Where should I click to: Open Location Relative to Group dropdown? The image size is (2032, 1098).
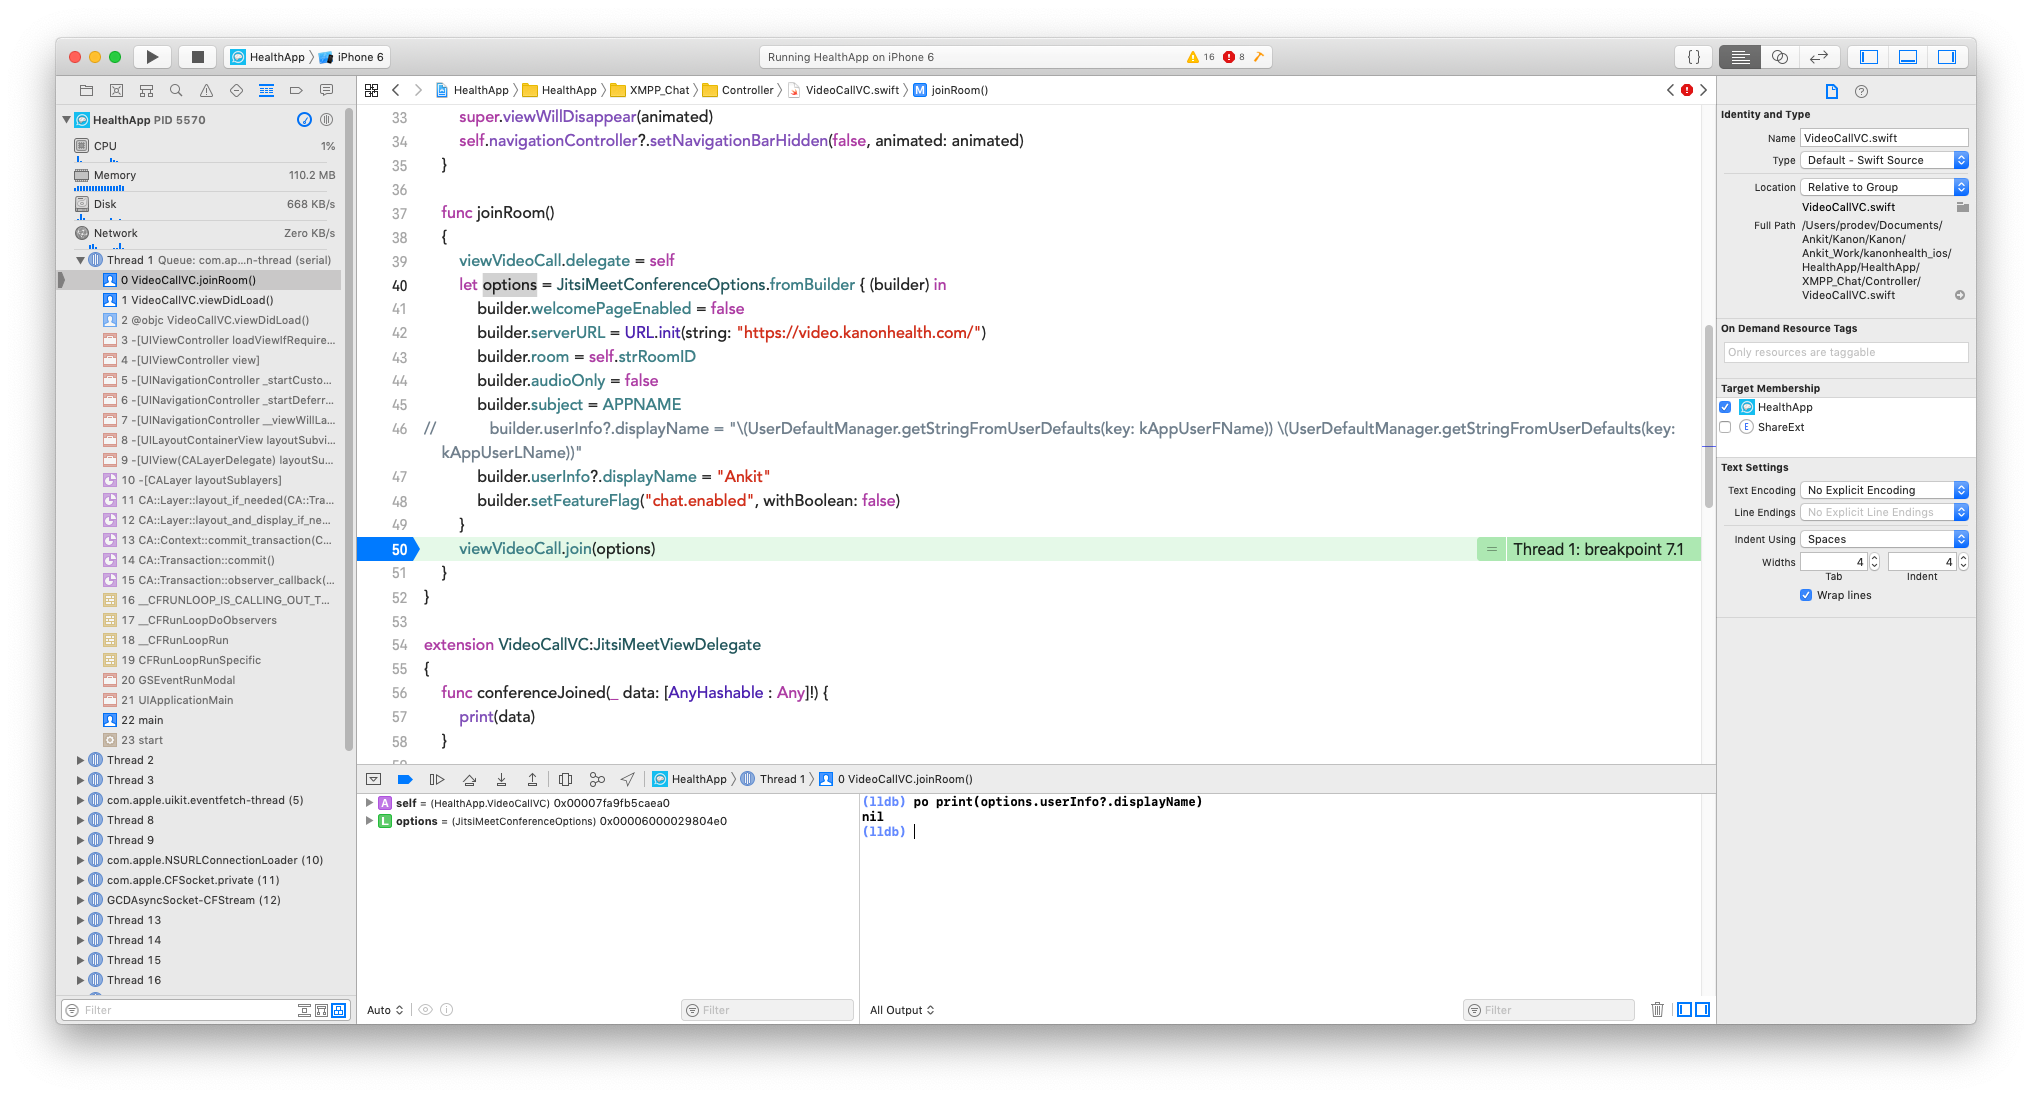click(1884, 187)
